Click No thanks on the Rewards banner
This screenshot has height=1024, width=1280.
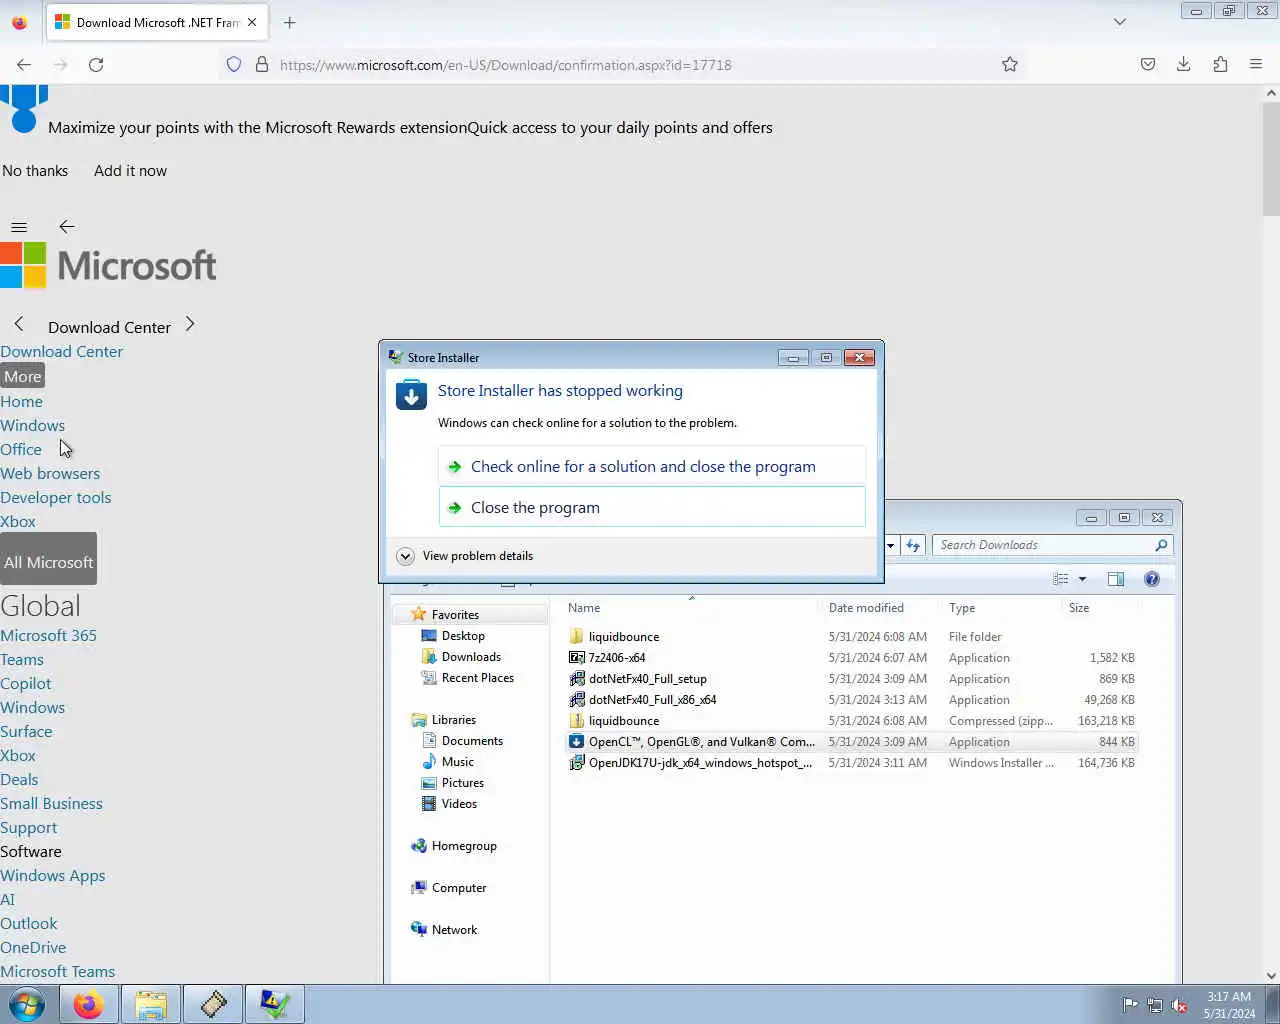tap(35, 171)
